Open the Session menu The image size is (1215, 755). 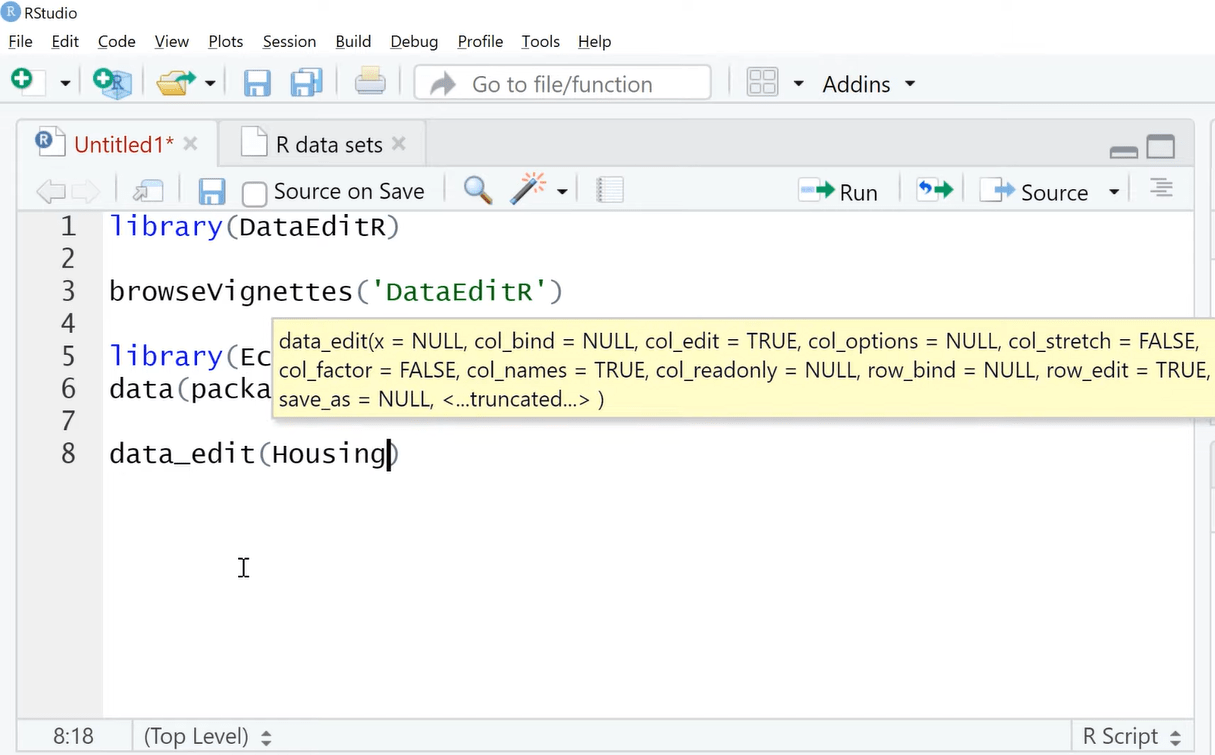289,41
